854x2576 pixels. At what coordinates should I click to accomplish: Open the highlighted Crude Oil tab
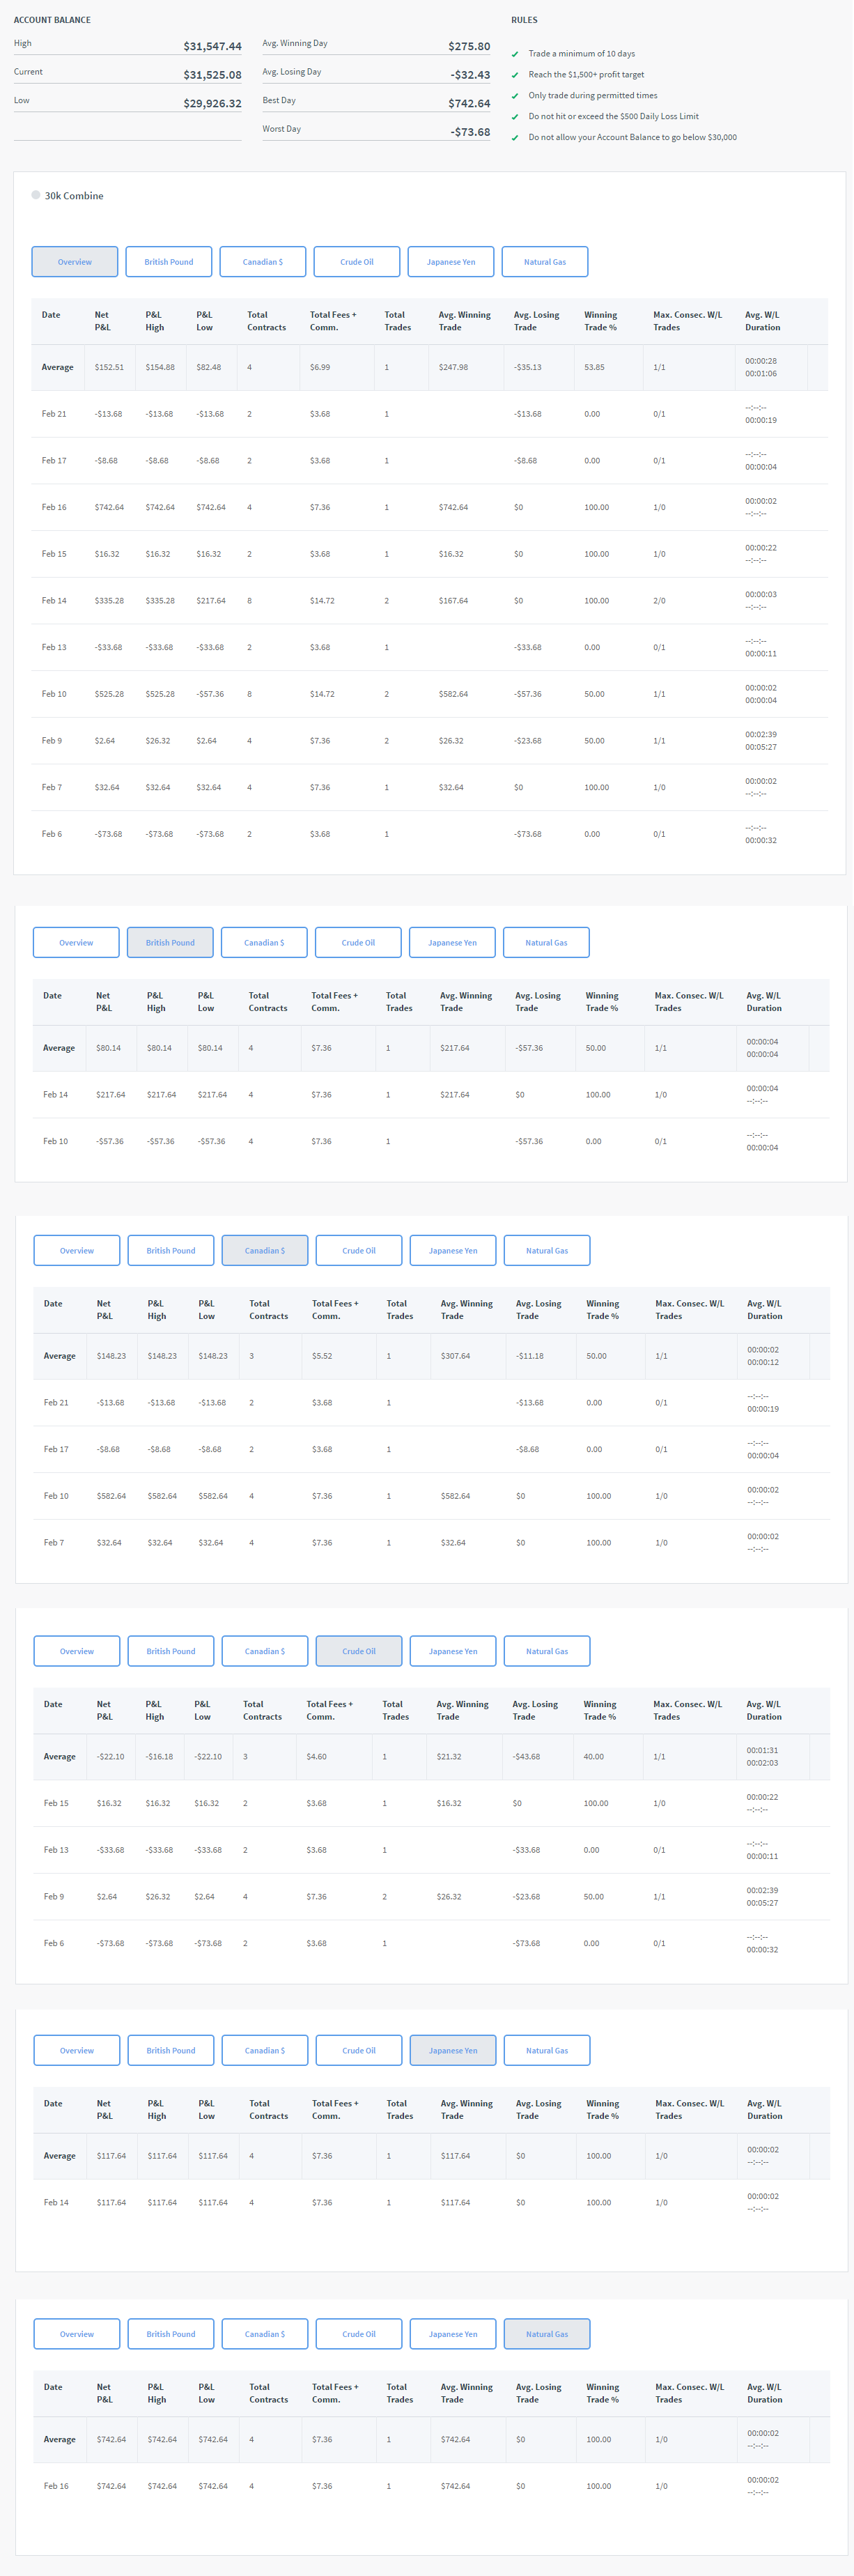coord(359,1651)
